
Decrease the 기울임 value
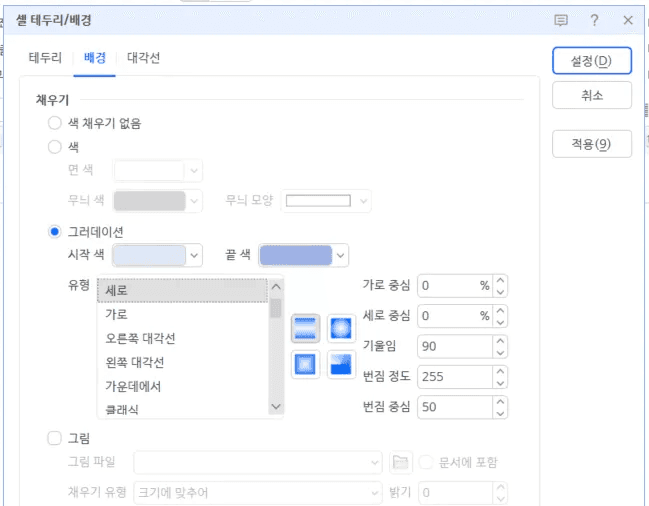[500, 353]
